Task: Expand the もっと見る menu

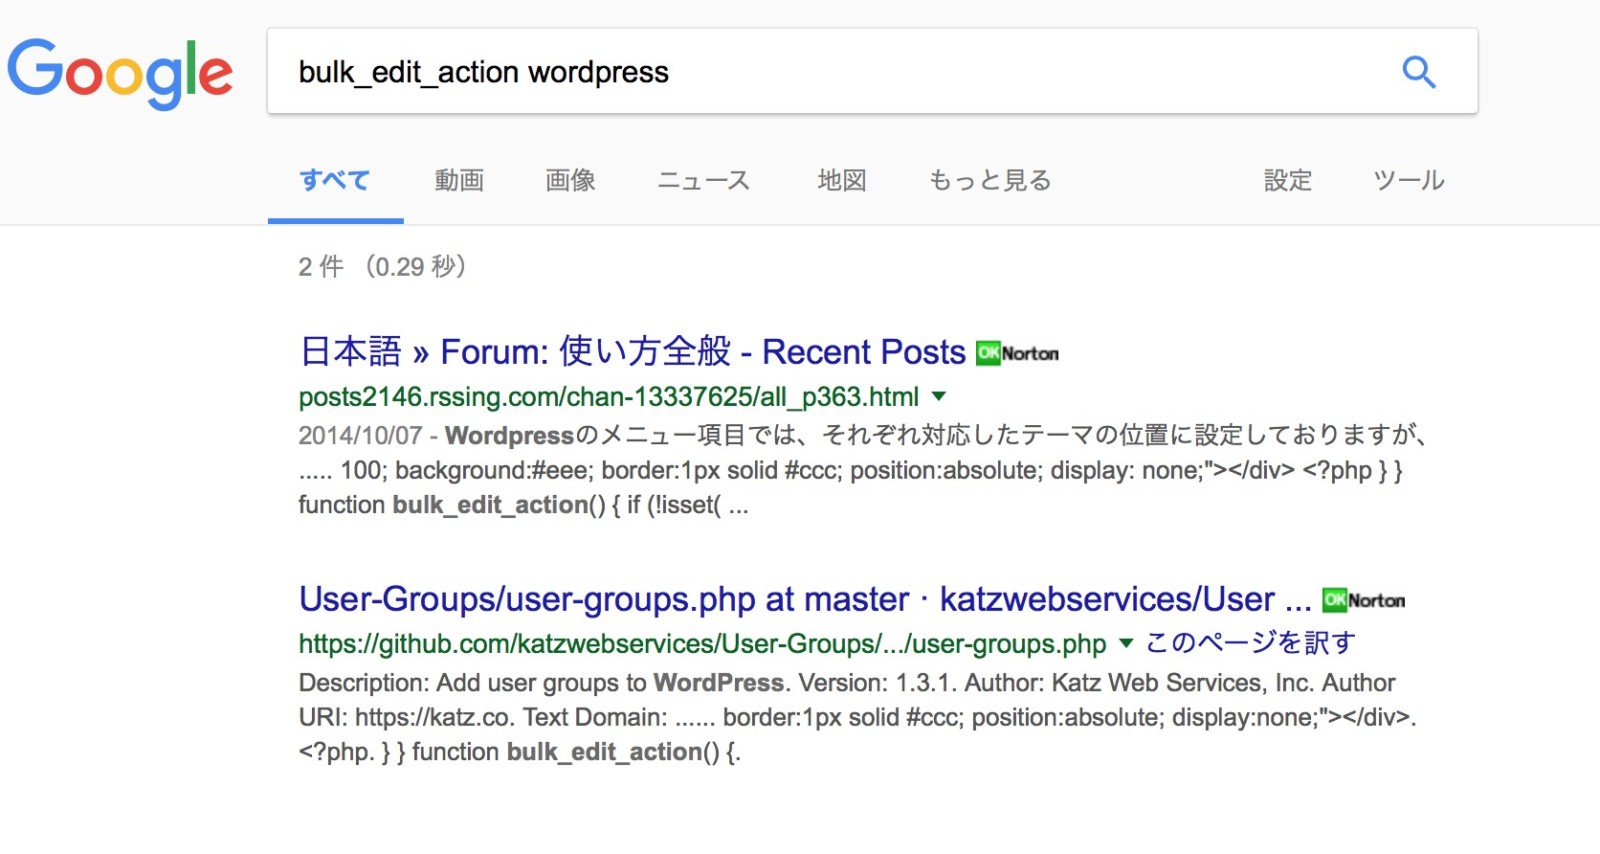Action: 990,181
